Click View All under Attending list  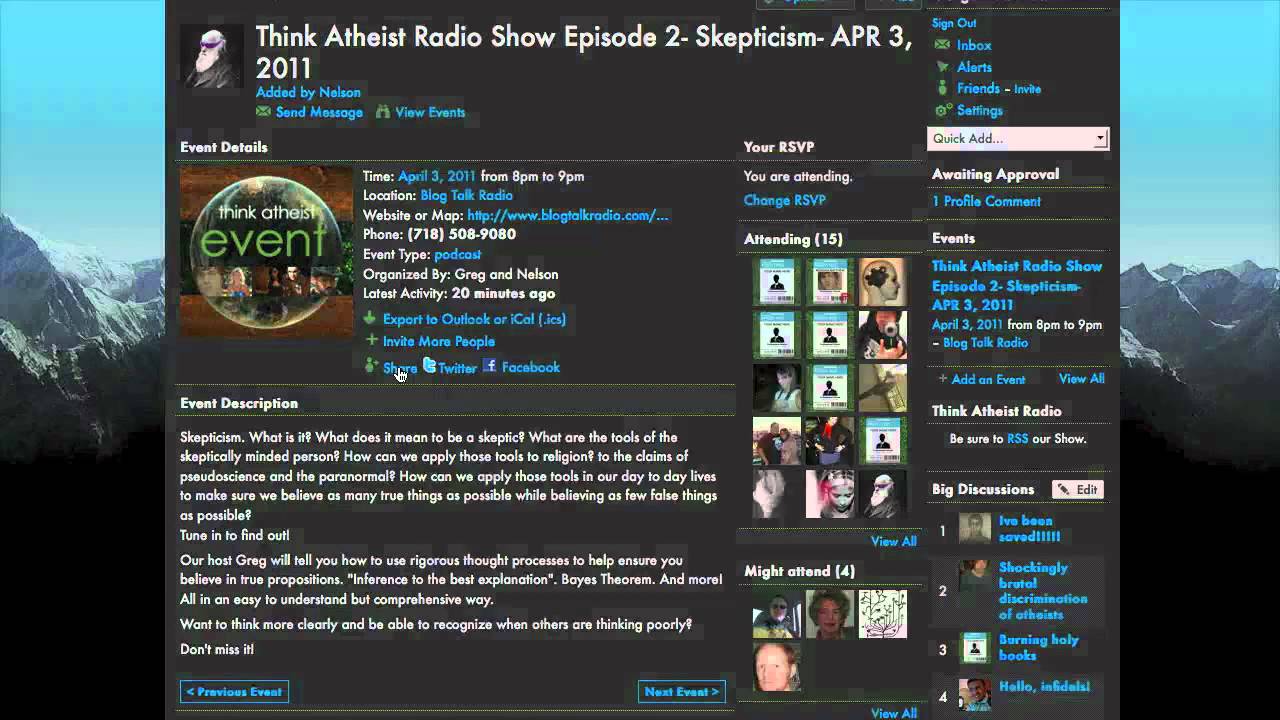[893, 541]
